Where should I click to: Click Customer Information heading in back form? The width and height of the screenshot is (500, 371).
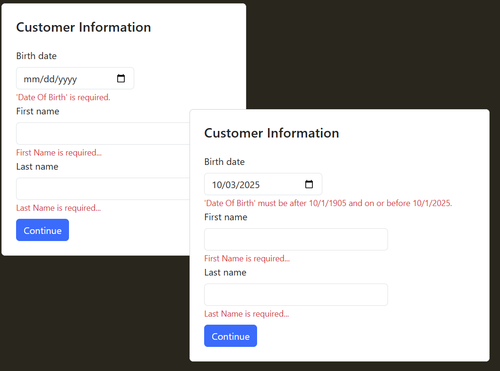tap(83, 27)
